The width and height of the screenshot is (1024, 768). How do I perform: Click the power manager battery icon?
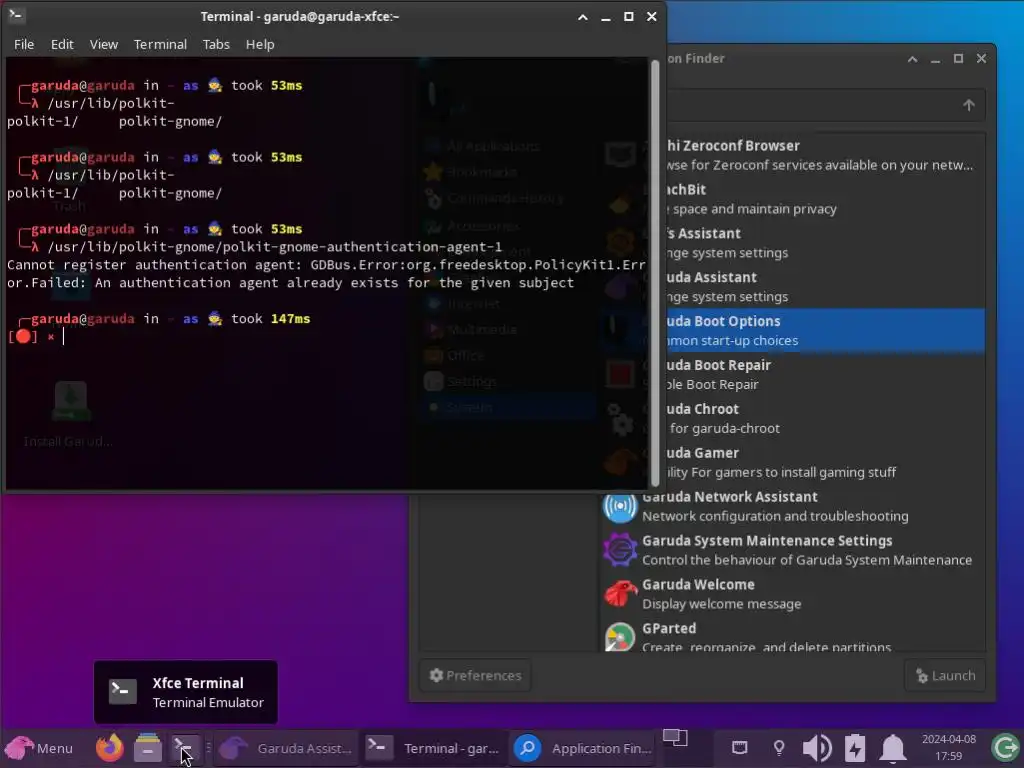tap(855, 748)
